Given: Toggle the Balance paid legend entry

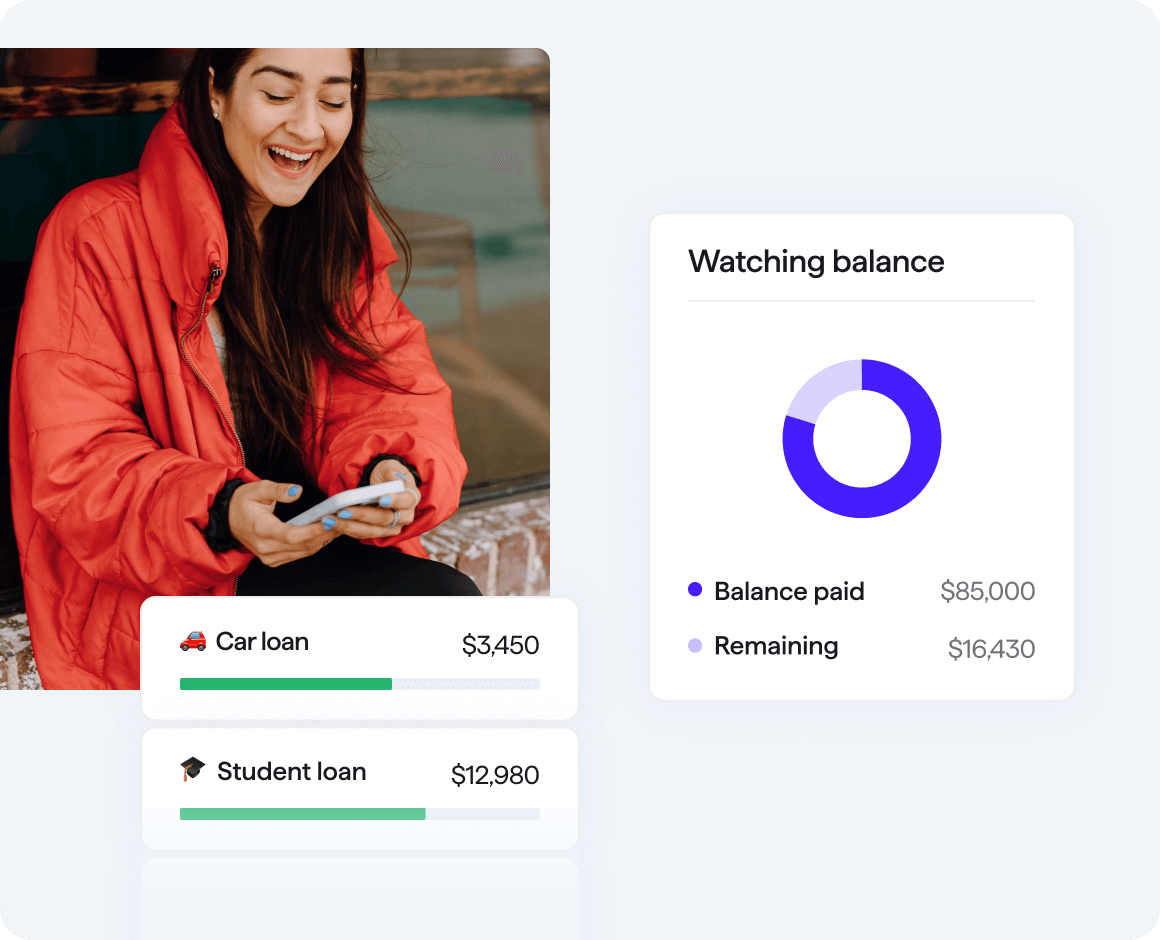Looking at the screenshot, I should [x=789, y=591].
